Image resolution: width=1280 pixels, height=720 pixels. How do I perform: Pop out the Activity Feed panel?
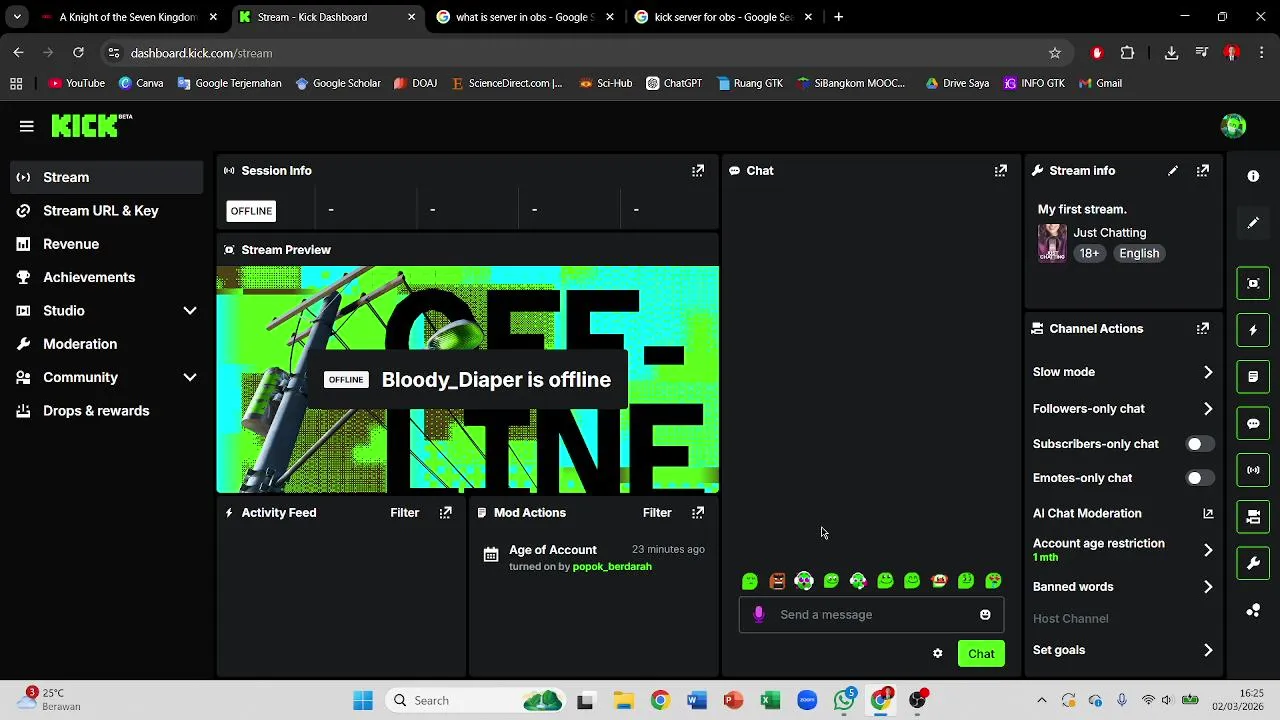click(x=446, y=512)
